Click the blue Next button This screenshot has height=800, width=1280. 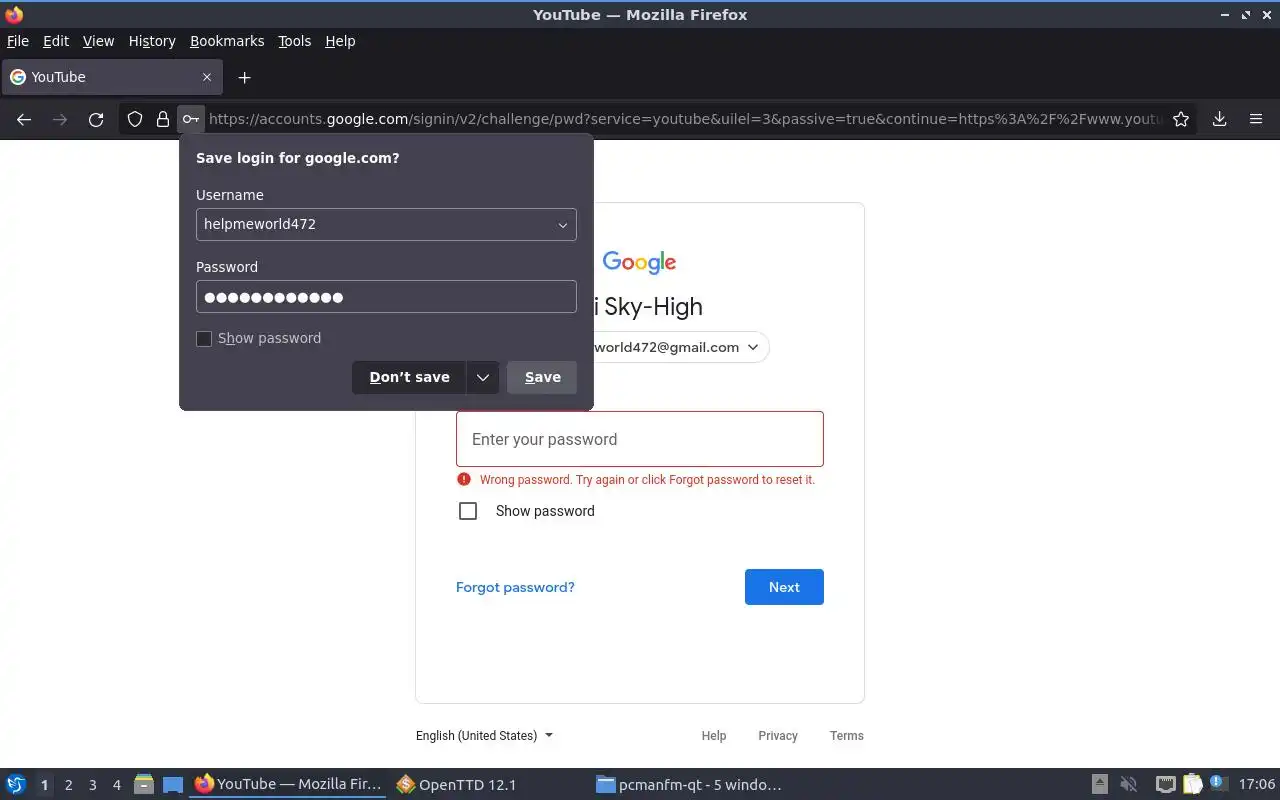pos(784,587)
